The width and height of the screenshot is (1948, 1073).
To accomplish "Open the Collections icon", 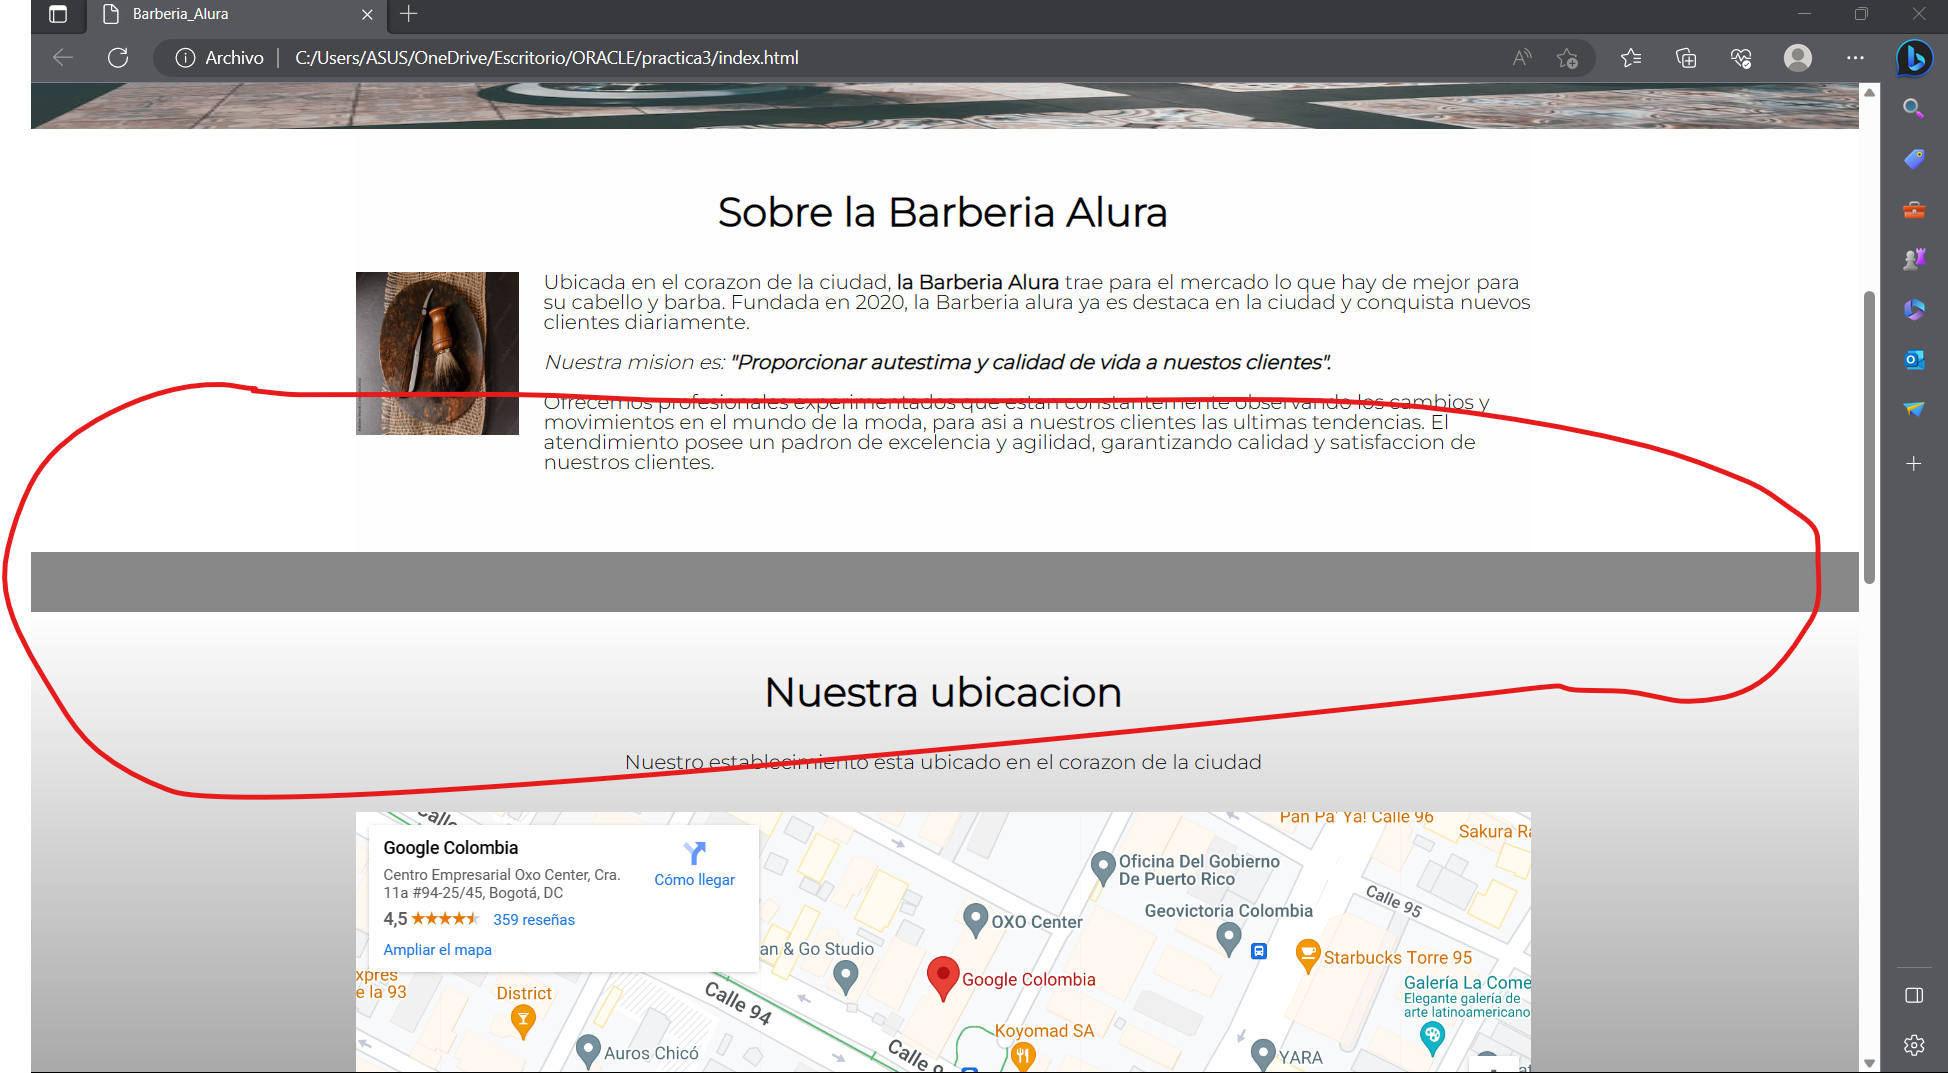I will tap(1686, 58).
